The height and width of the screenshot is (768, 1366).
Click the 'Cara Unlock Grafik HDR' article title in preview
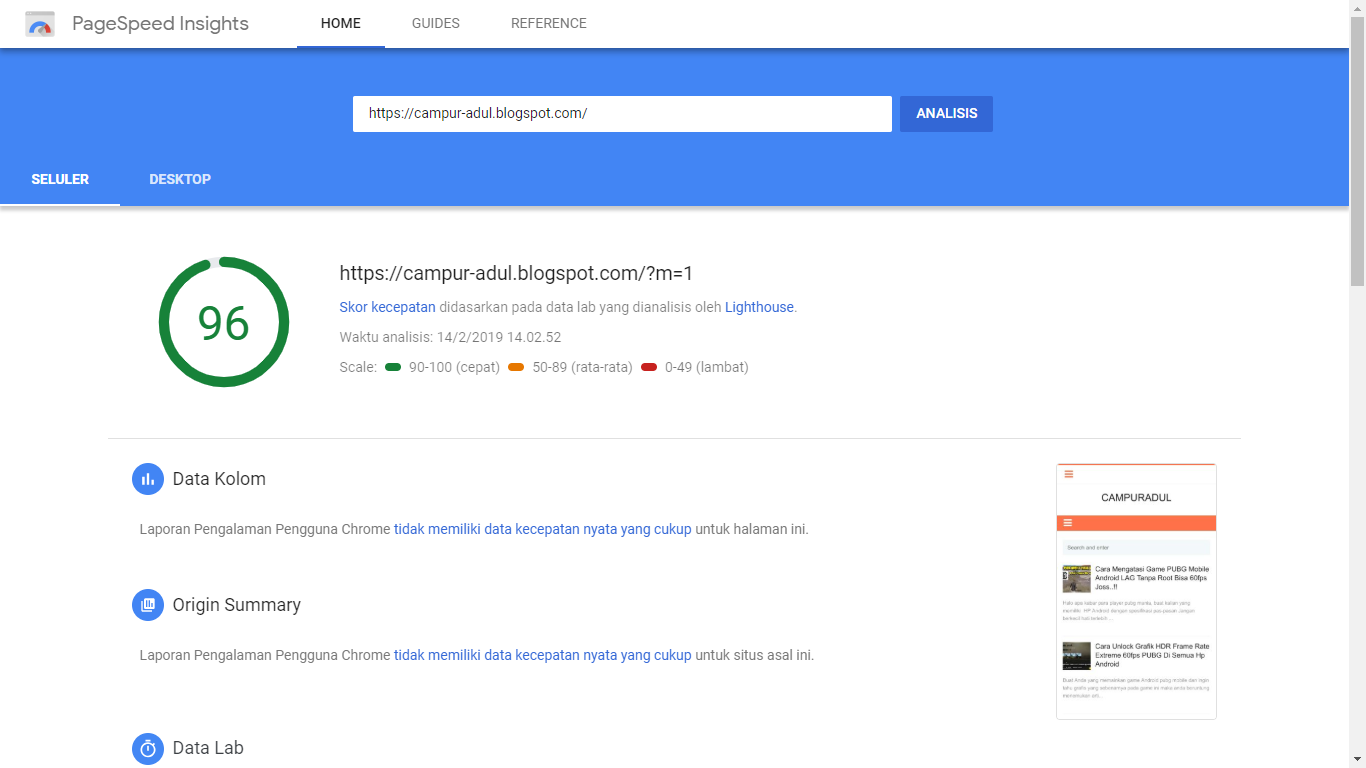(x=1152, y=655)
